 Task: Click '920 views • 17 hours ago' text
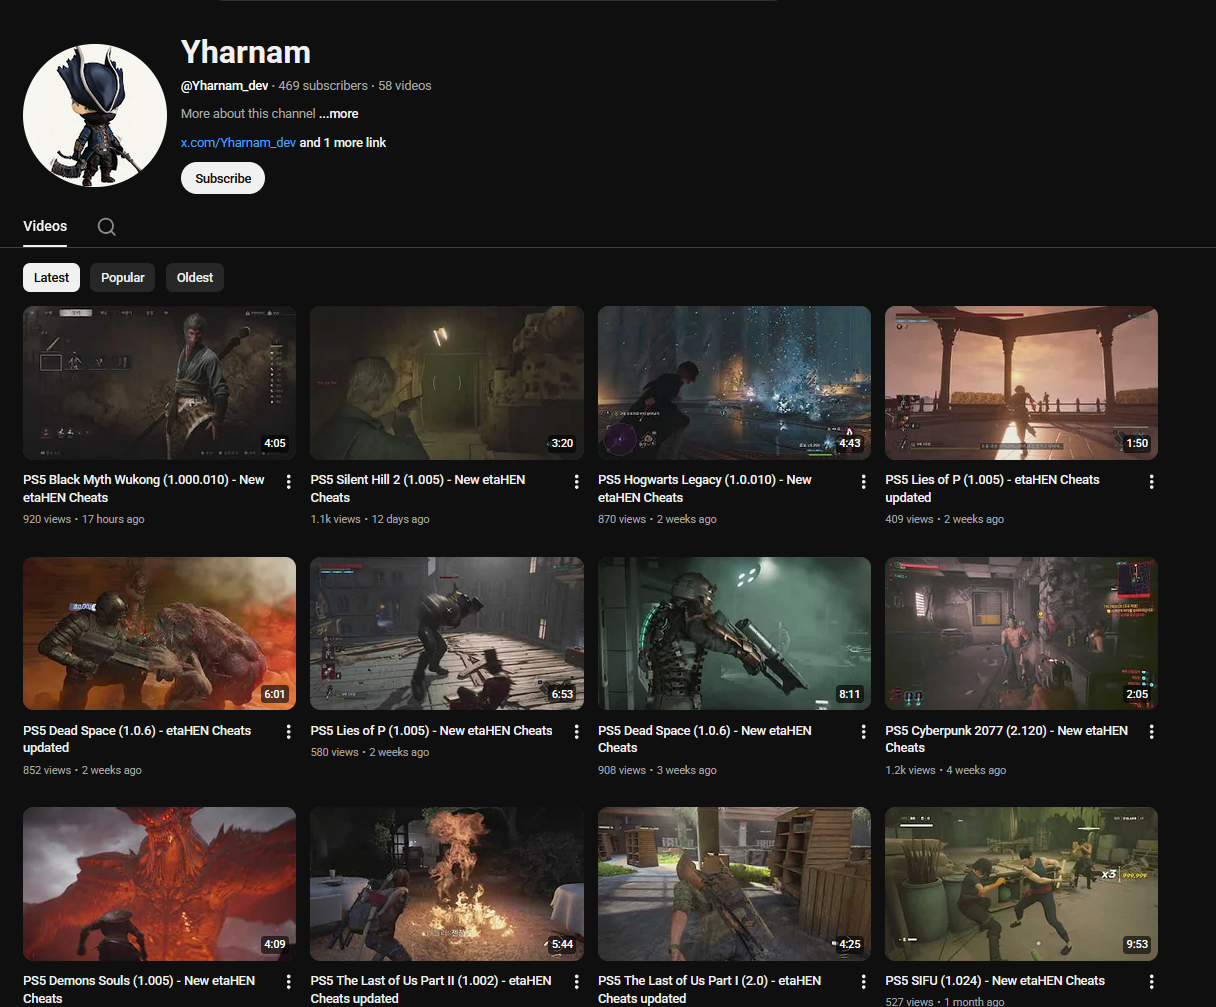pos(84,519)
